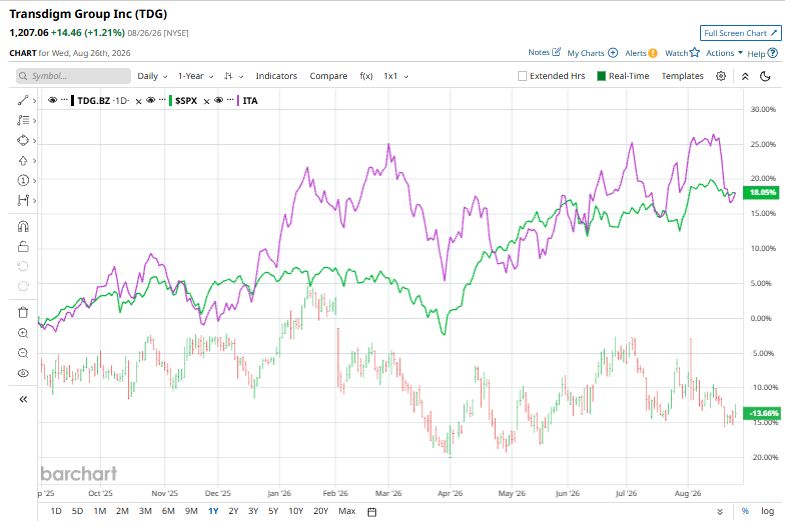This screenshot has height=527, width=785.
Task: Collapse the chart toolbar with up arrows
Action: (745, 76)
